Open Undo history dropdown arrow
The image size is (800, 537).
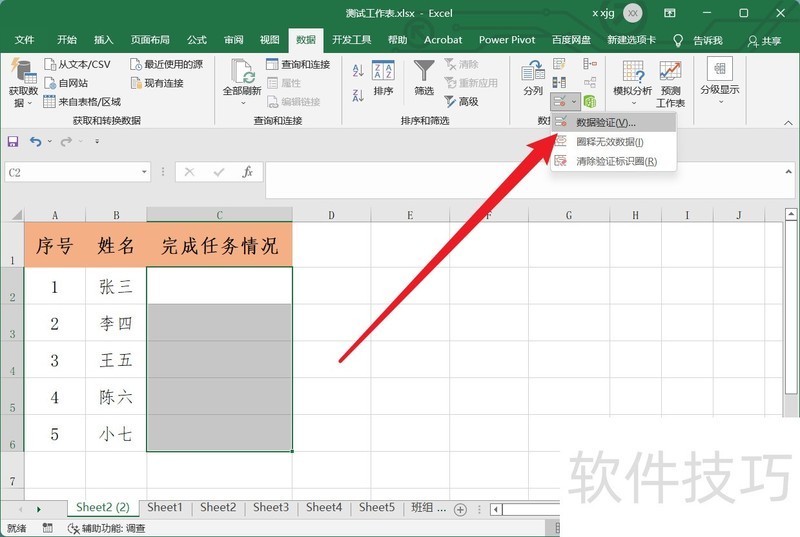[x=49, y=141]
